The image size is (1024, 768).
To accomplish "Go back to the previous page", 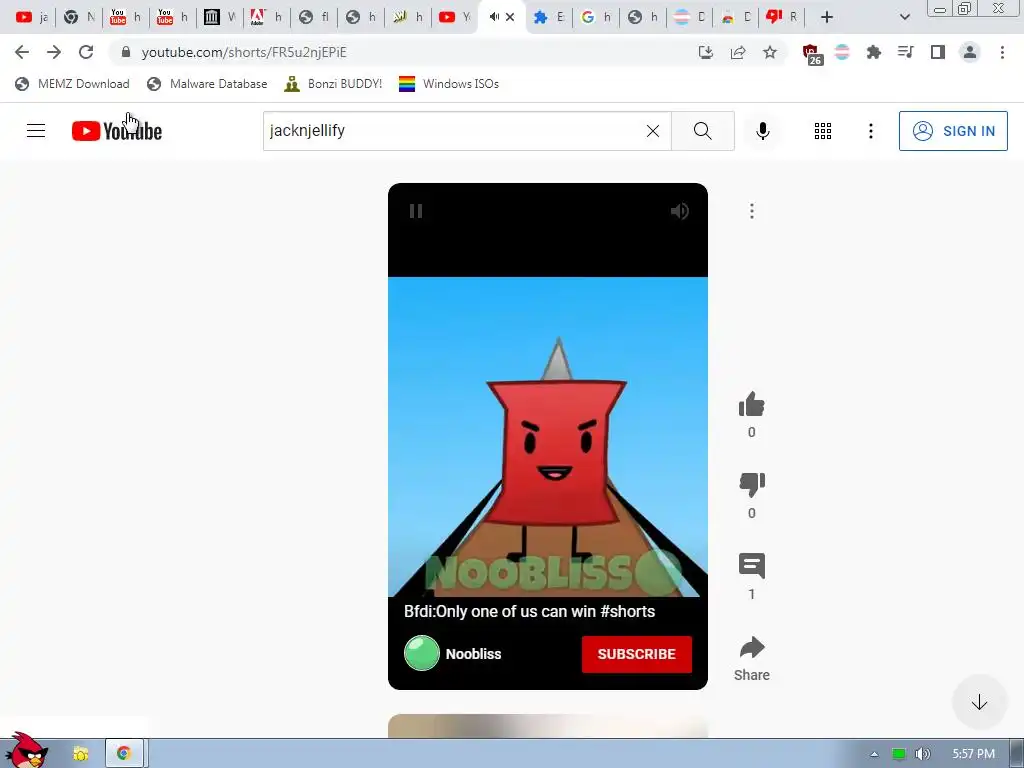I will pos(22,52).
